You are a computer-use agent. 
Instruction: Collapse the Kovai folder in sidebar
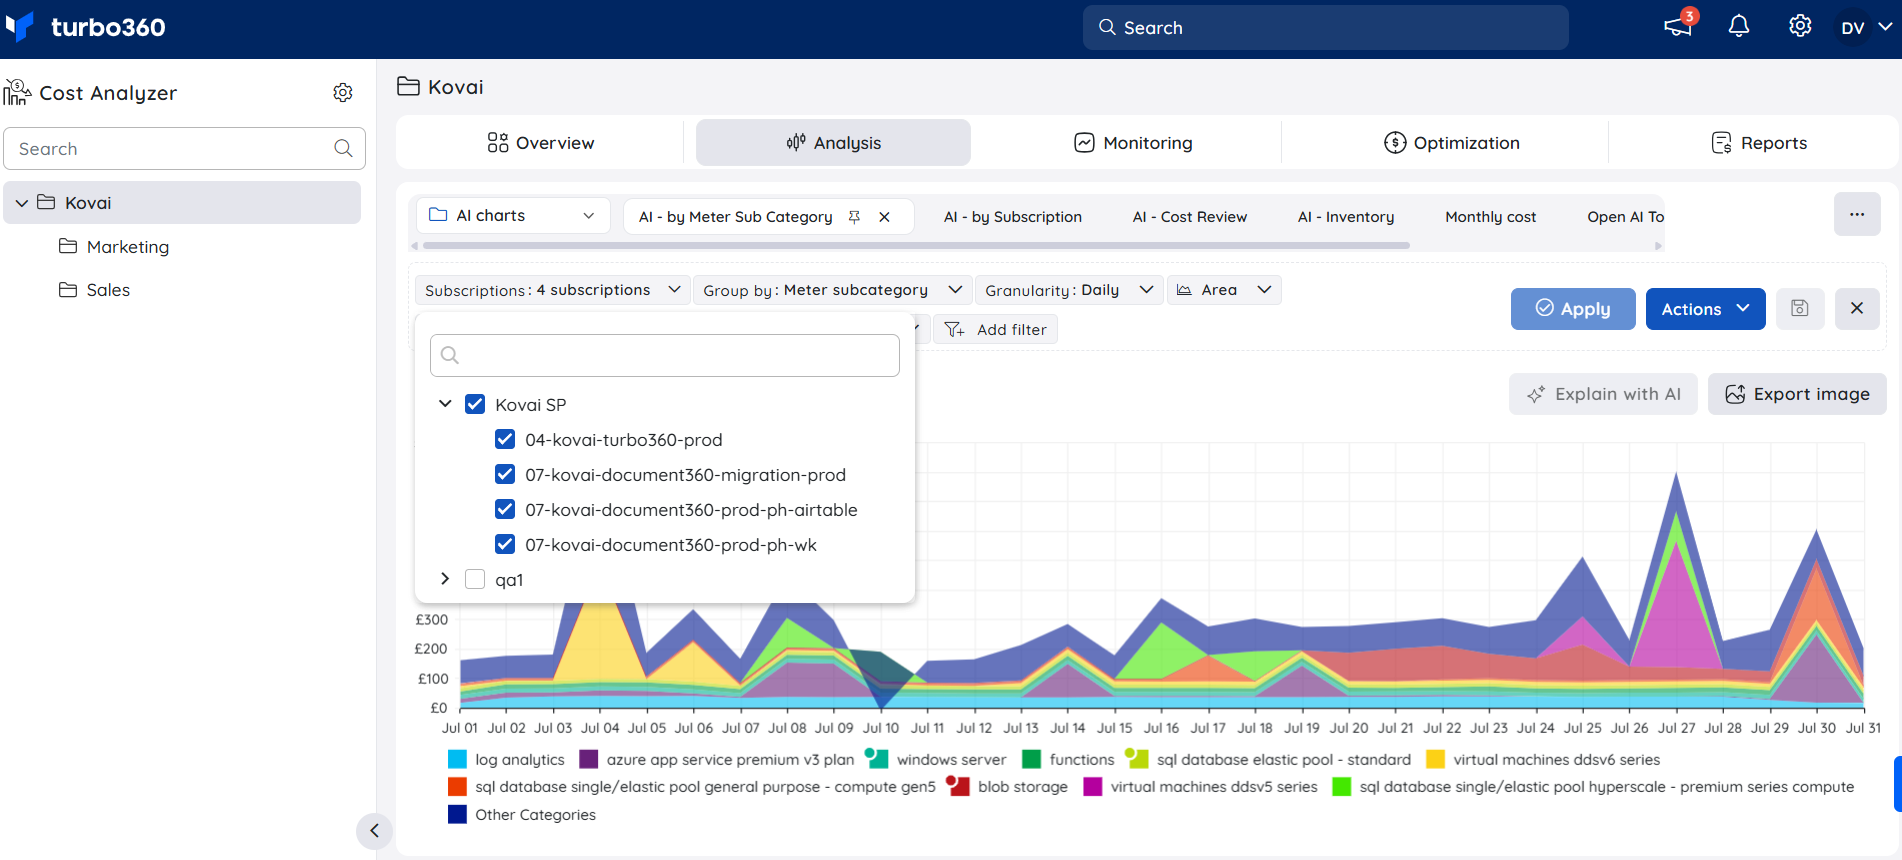(x=21, y=203)
